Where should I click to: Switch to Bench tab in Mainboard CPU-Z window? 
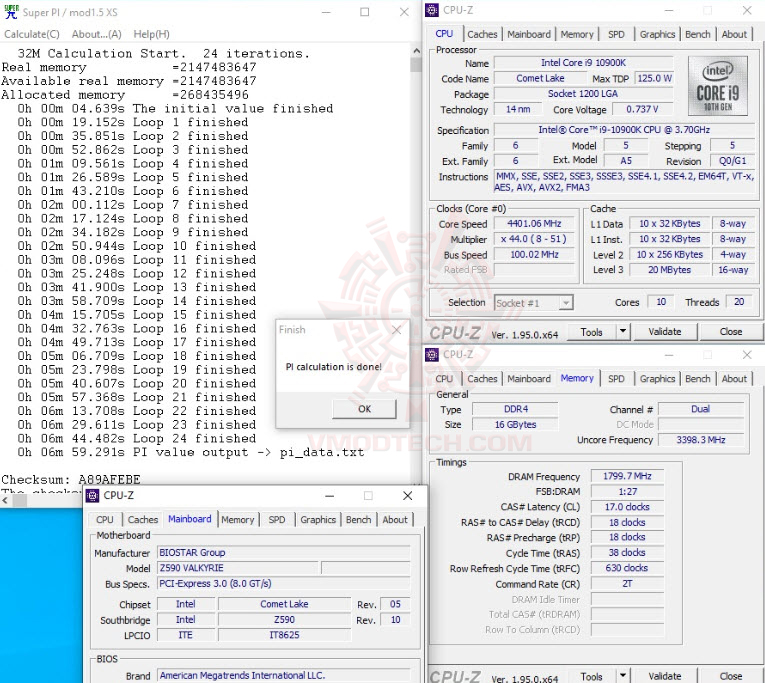point(359,520)
